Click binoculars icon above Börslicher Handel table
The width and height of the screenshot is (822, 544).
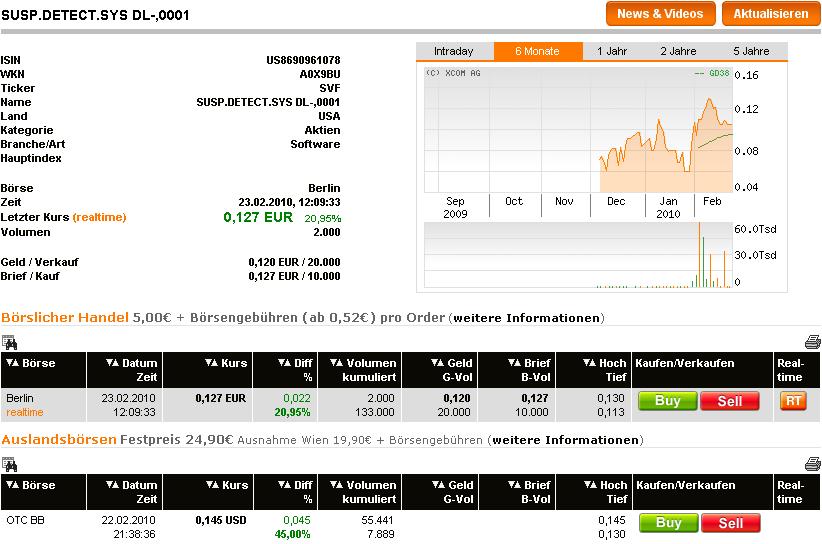9,343
